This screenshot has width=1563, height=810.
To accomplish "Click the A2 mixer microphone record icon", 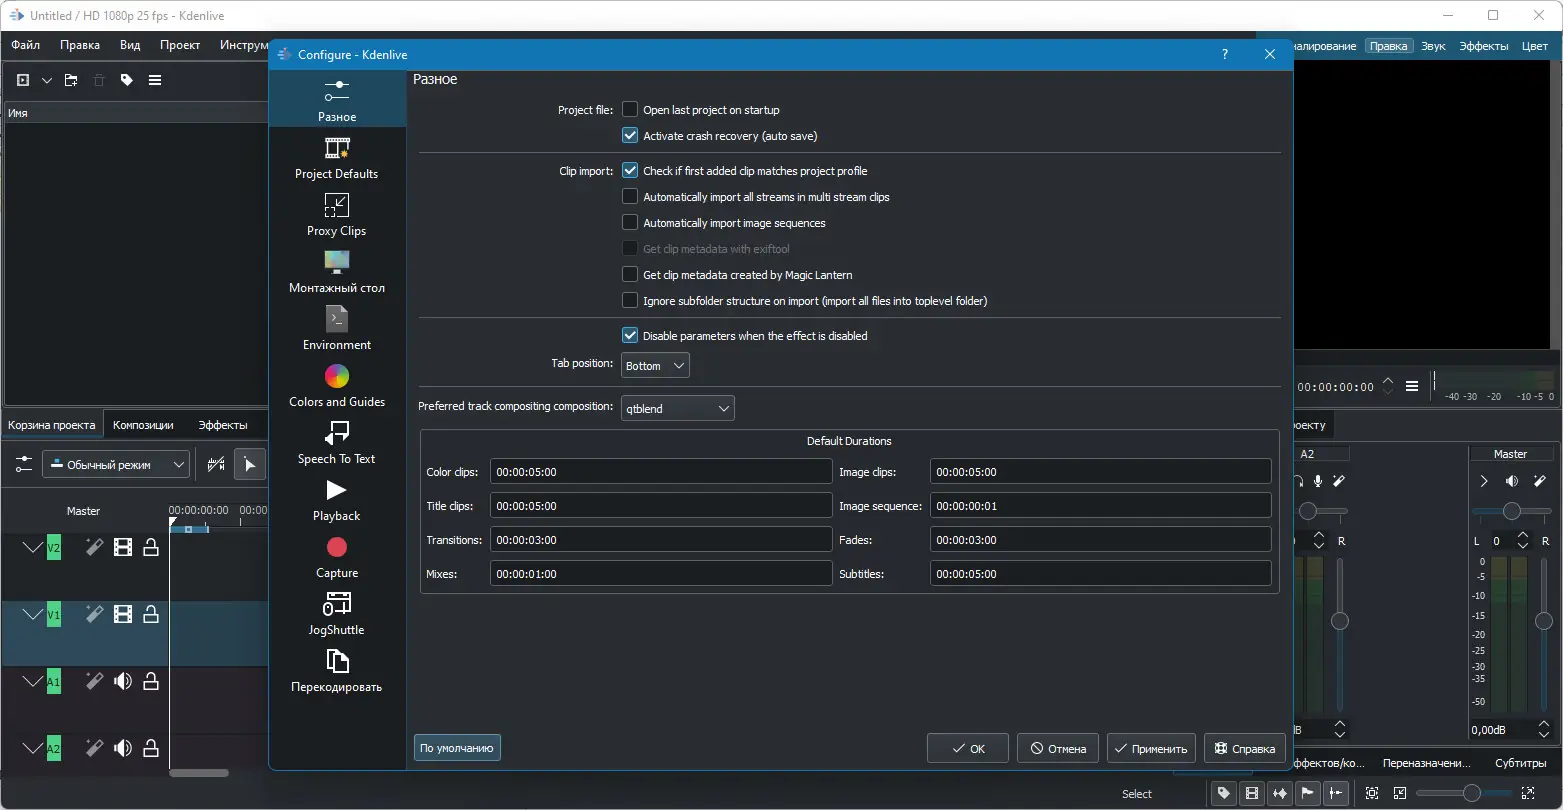I will click(x=1318, y=481).
